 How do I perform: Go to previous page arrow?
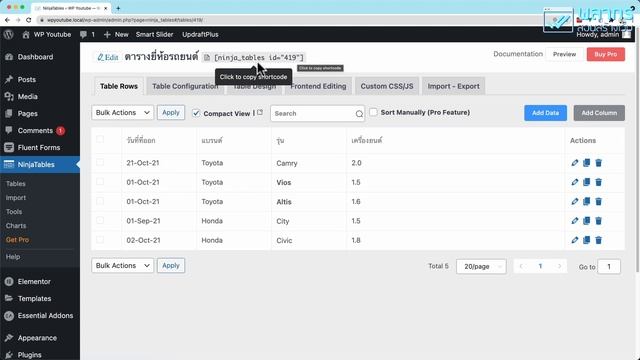[x=521, y=266]
